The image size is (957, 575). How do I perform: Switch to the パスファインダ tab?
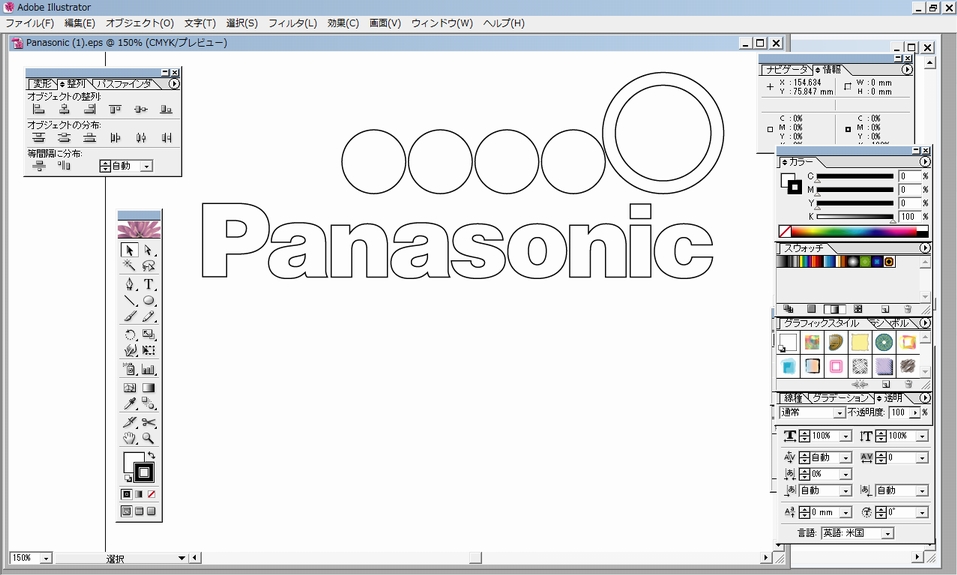click(124, 84)
